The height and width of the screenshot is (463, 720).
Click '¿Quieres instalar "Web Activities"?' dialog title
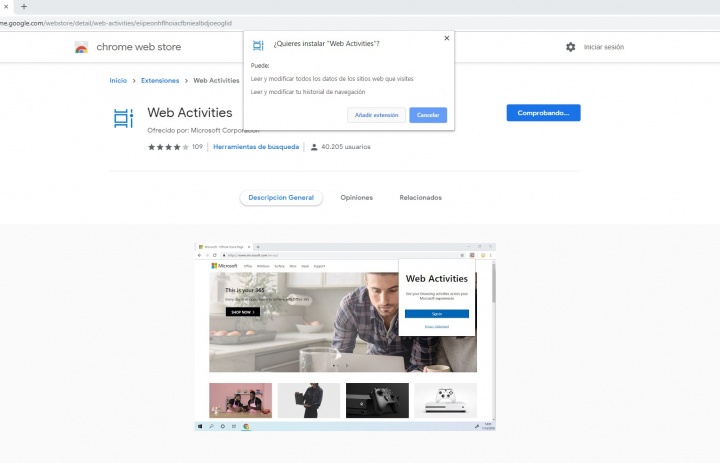coord(326,44)
